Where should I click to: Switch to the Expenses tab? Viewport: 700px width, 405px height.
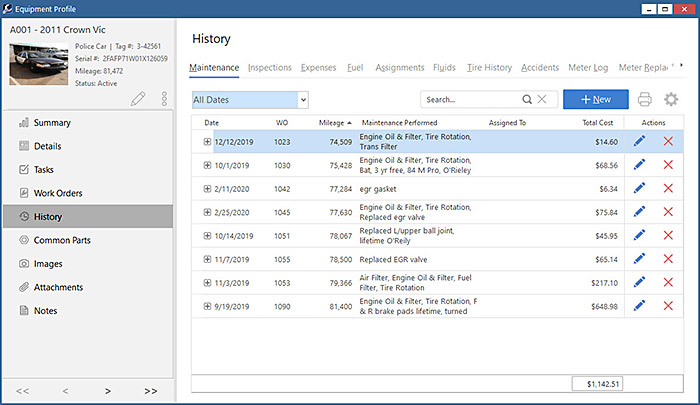pos(318,67)
